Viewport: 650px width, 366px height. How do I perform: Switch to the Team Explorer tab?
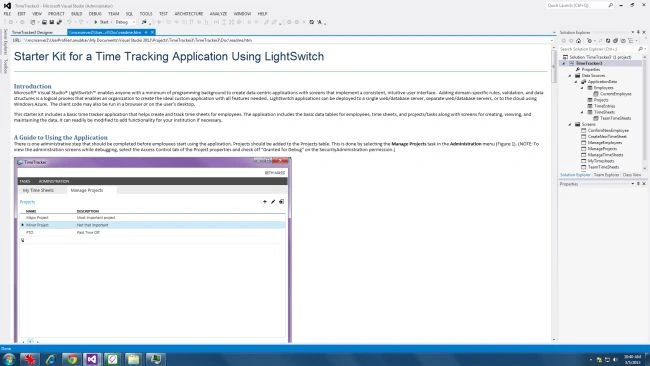point(606,175)
